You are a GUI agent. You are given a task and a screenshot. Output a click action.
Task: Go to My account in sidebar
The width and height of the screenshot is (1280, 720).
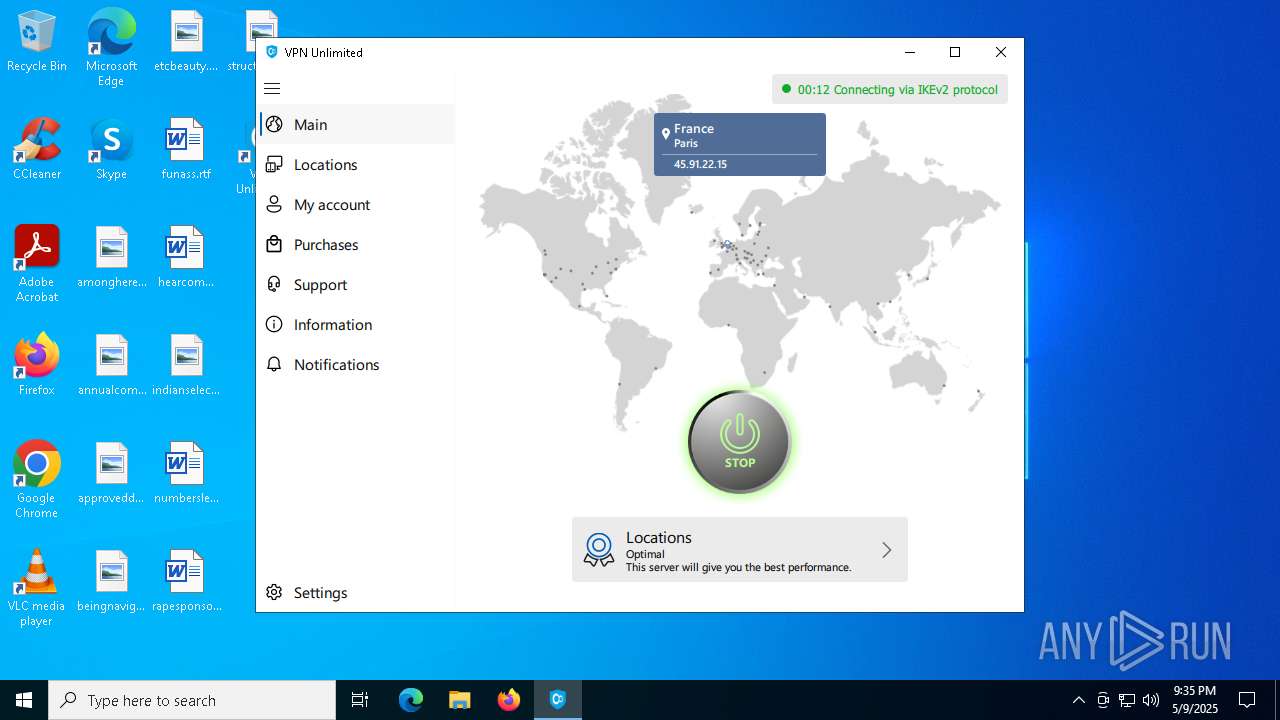click(x=357, y=205)
